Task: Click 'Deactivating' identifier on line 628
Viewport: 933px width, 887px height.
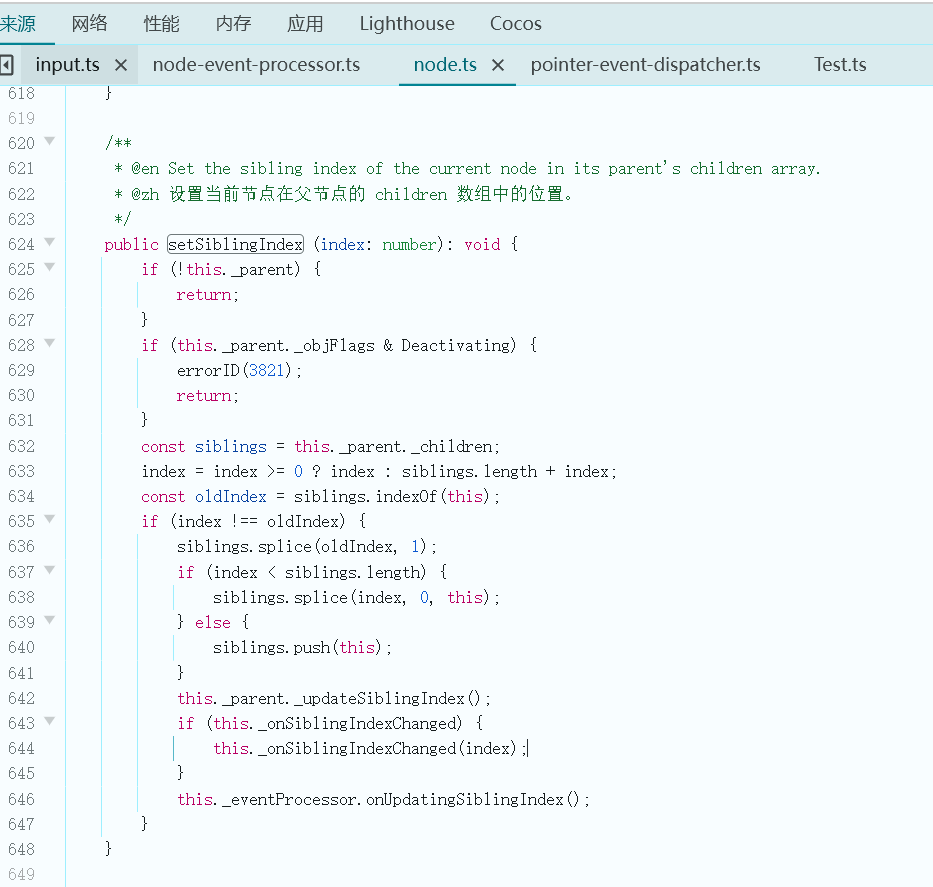Action: 455,346
